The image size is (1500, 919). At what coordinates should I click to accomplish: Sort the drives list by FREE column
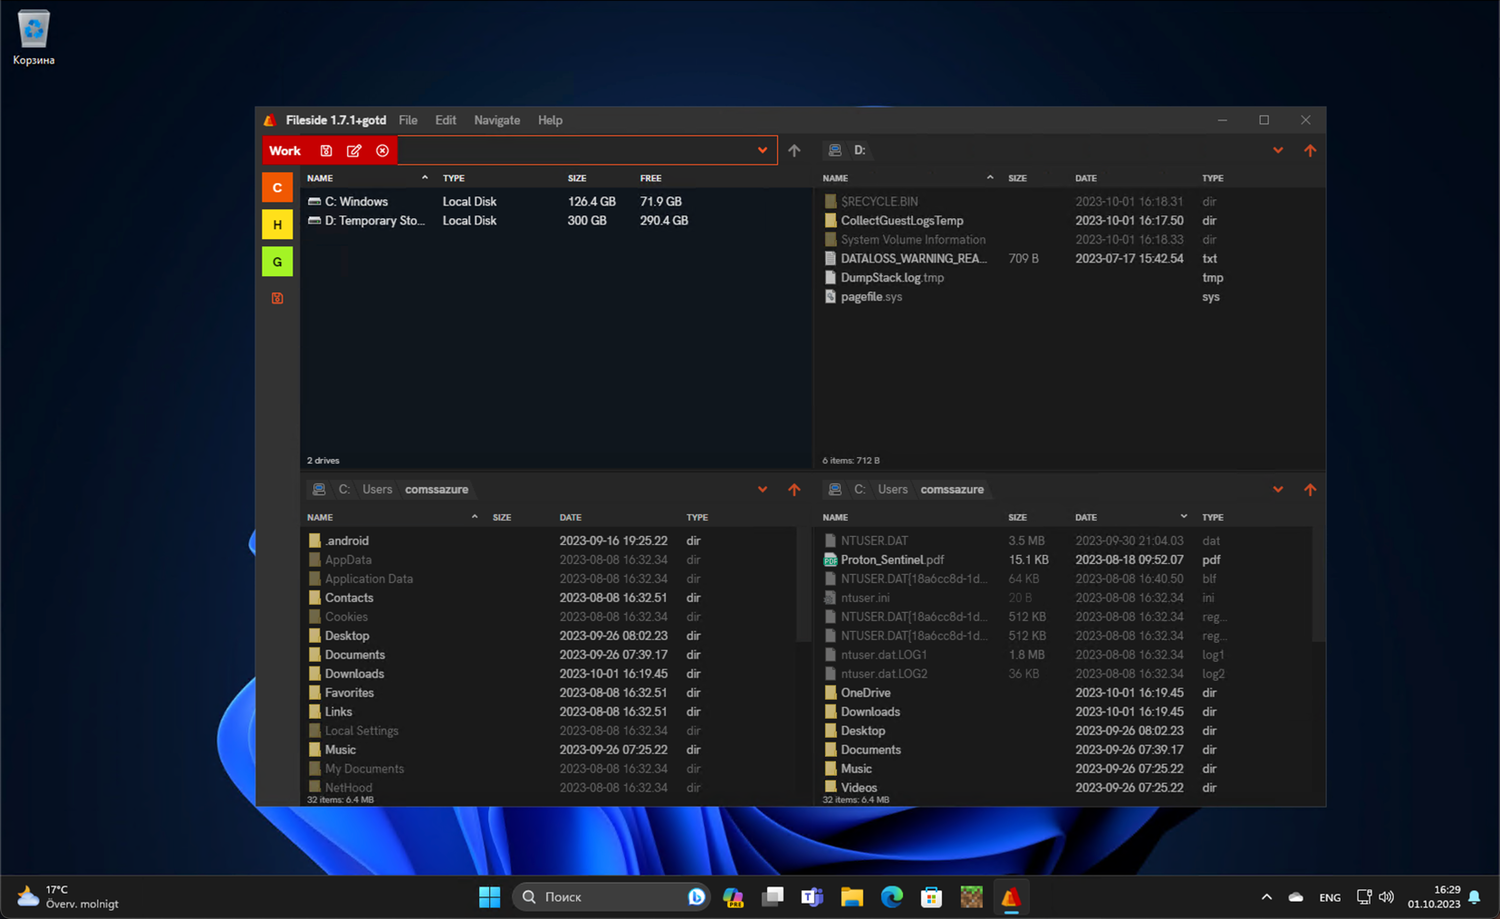(x=651, y=178)
